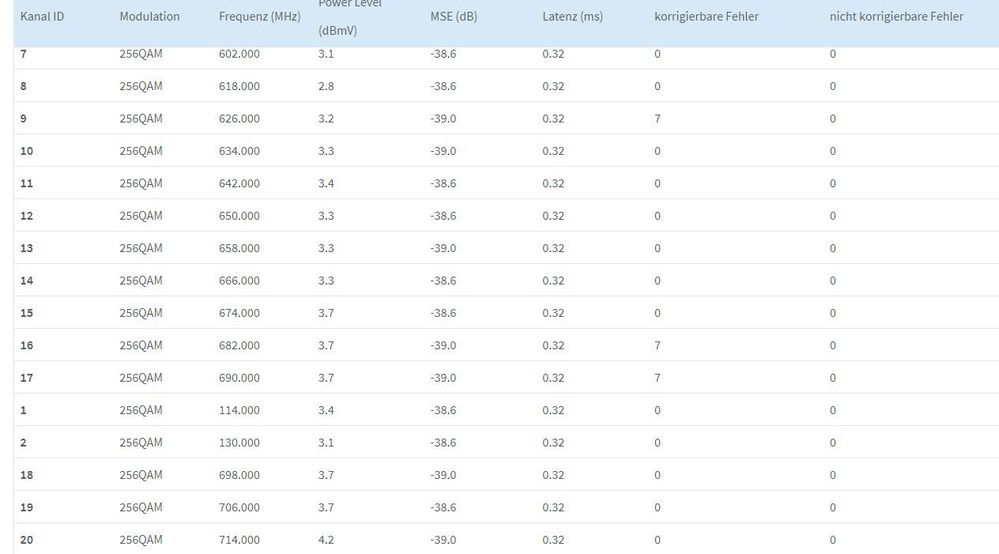Click the Kanal ID column header
999x554 pixels.
tap(42, 17)
